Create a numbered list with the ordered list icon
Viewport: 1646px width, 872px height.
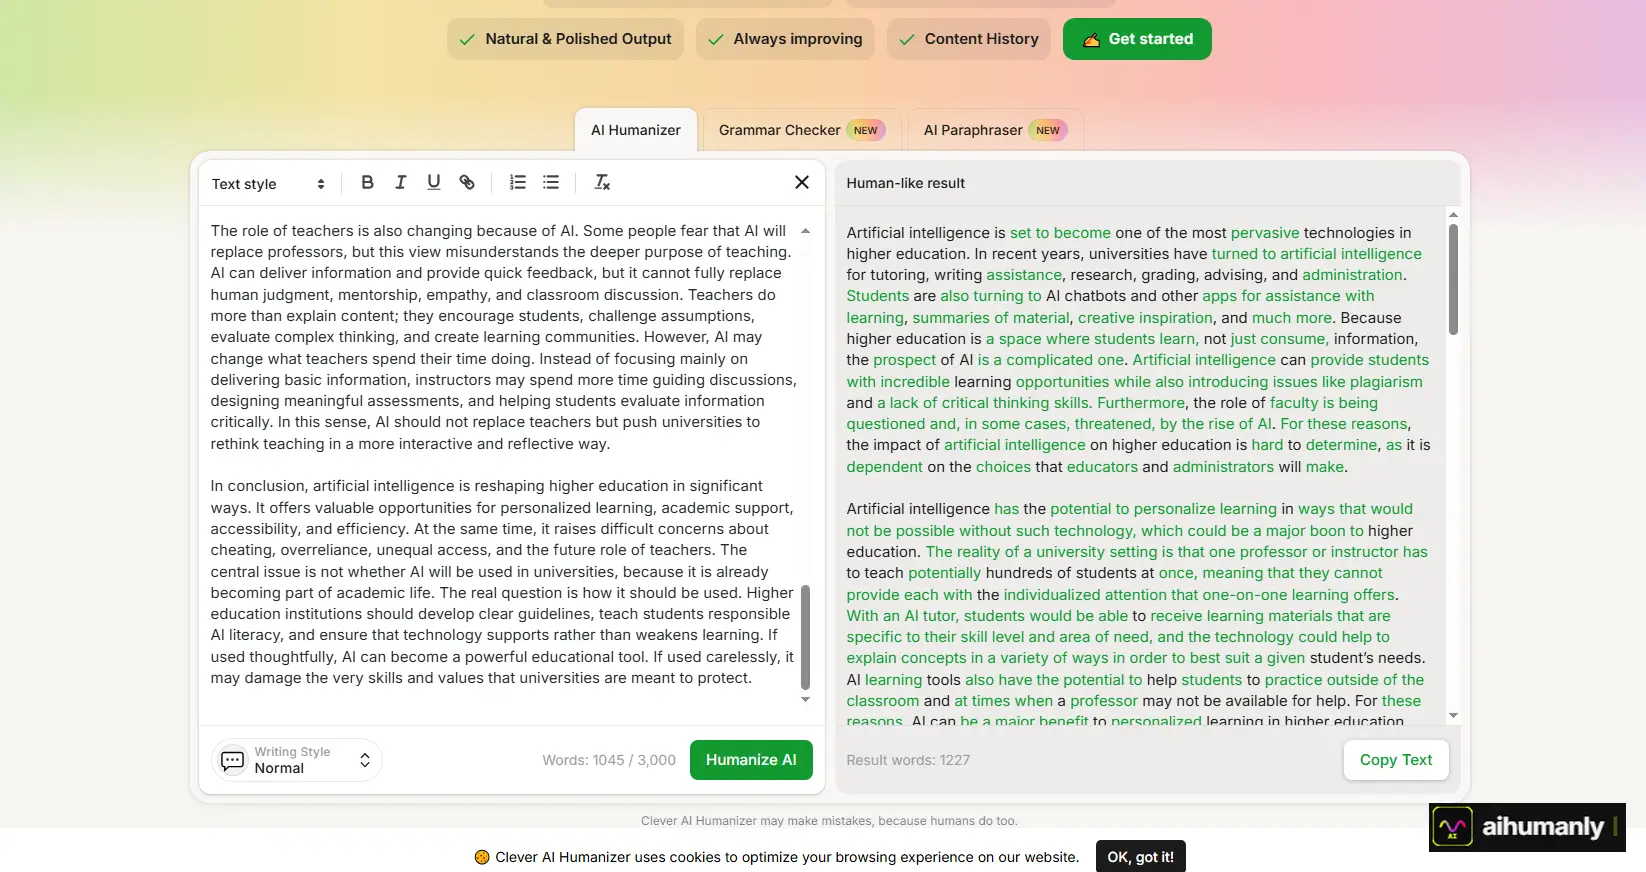[517, 182]
